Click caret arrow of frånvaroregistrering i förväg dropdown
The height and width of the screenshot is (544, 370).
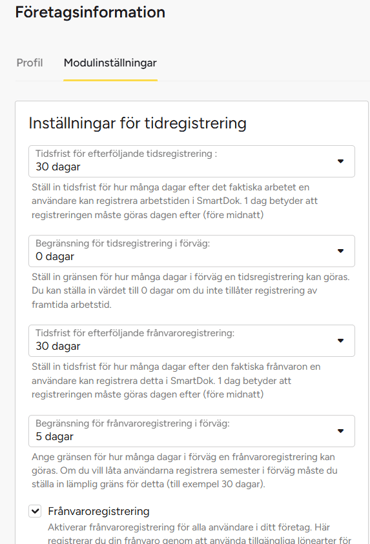click(340, 431)
